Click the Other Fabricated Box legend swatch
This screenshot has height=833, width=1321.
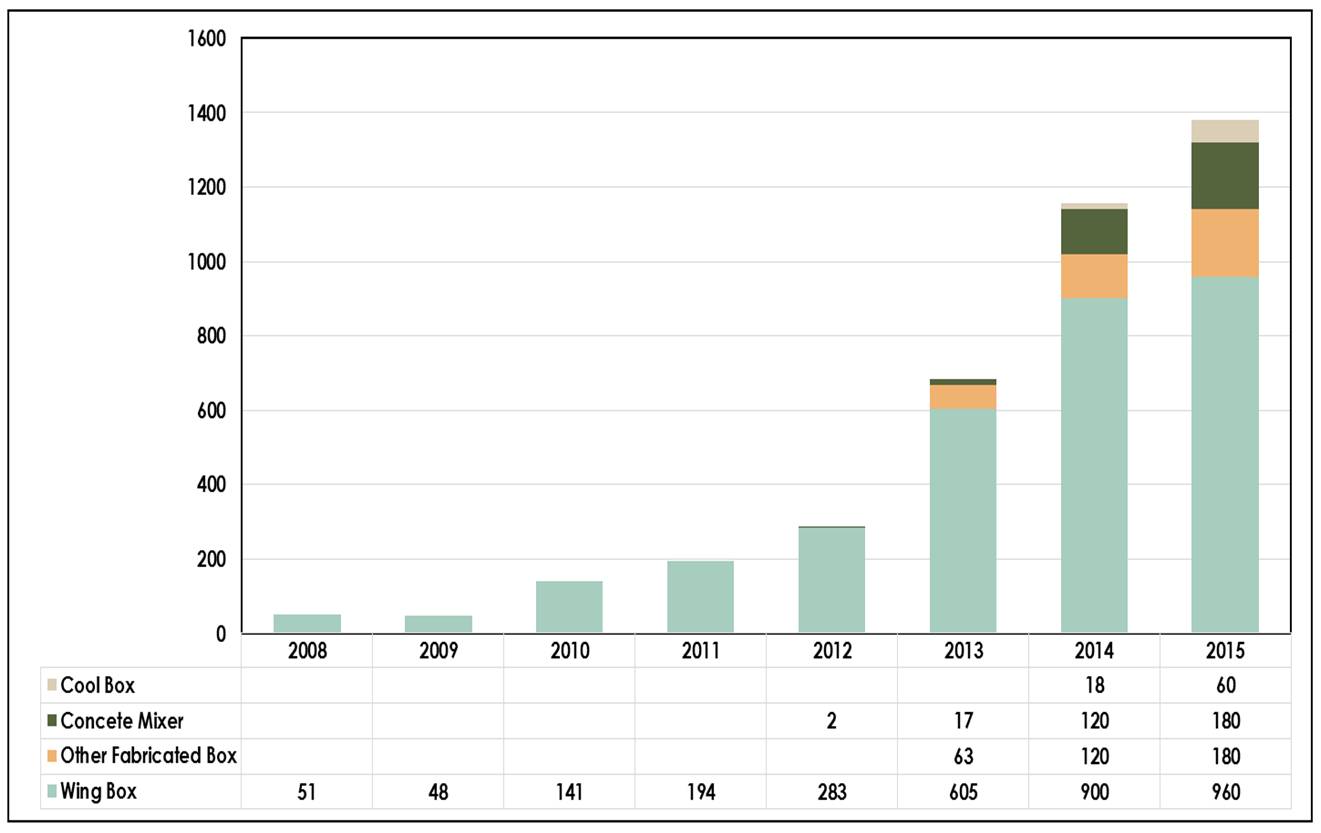[52, 756]
